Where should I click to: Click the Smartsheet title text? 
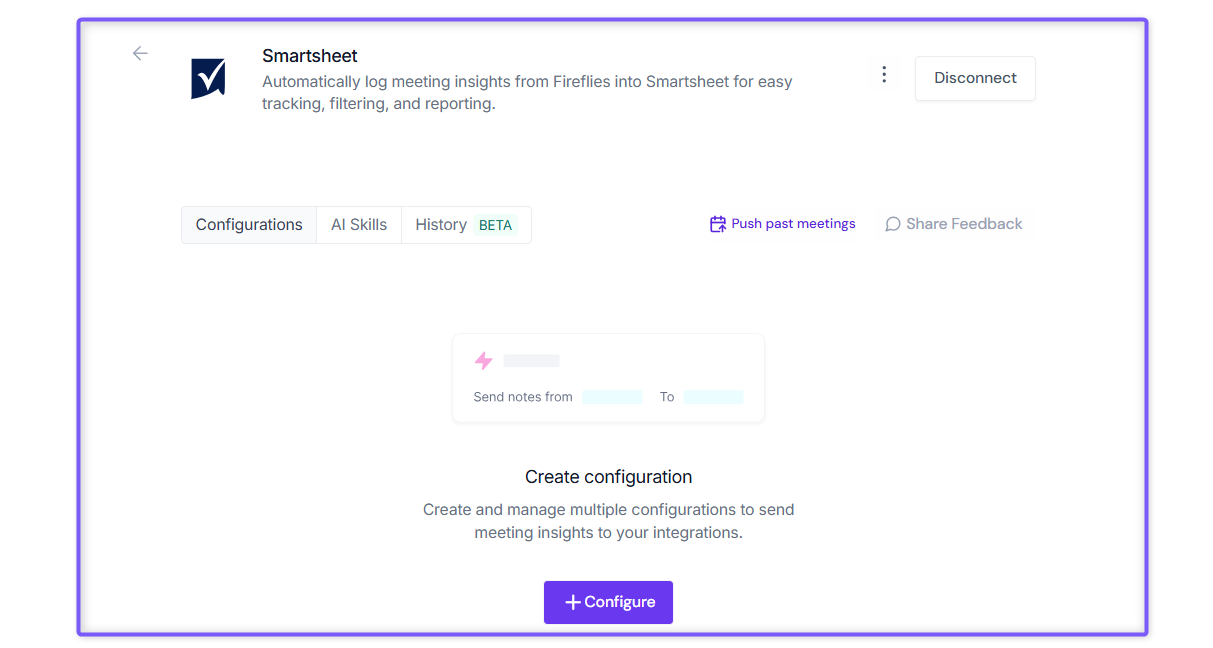(310, 56)
